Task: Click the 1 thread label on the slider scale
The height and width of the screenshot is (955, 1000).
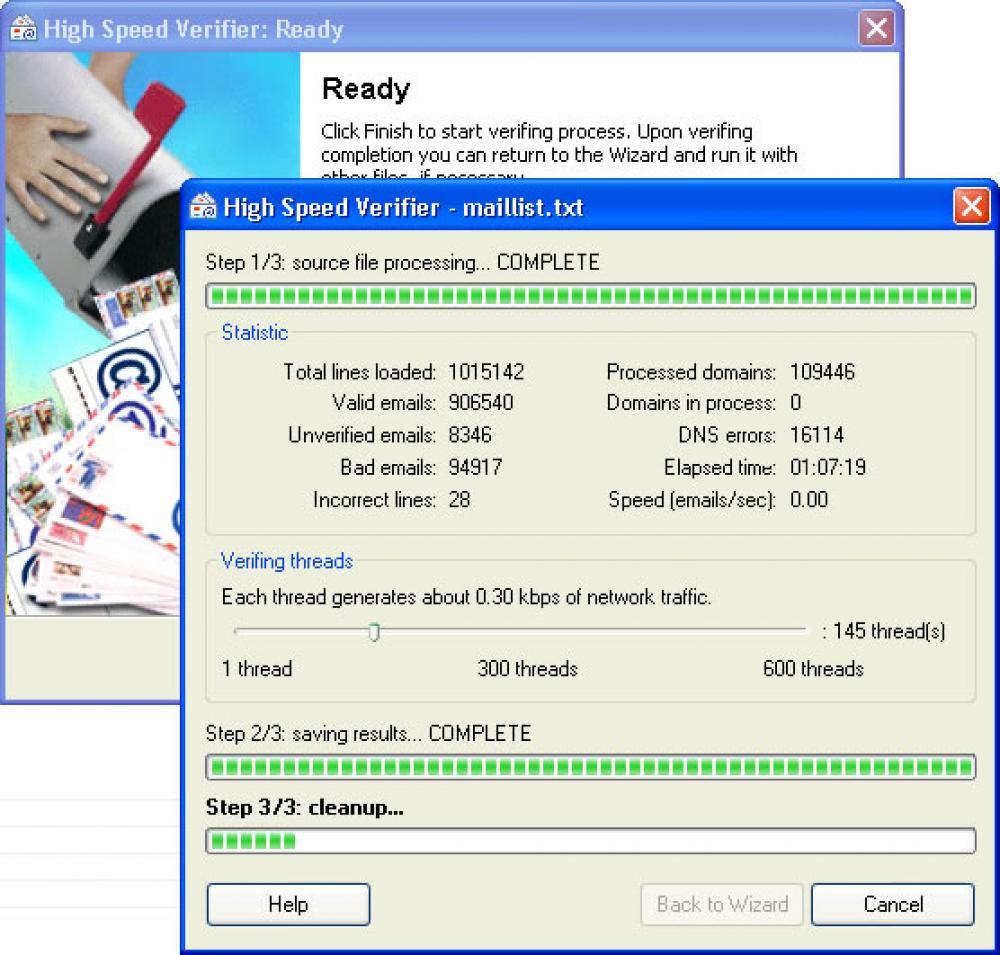Action: click(x=257, y=669)
